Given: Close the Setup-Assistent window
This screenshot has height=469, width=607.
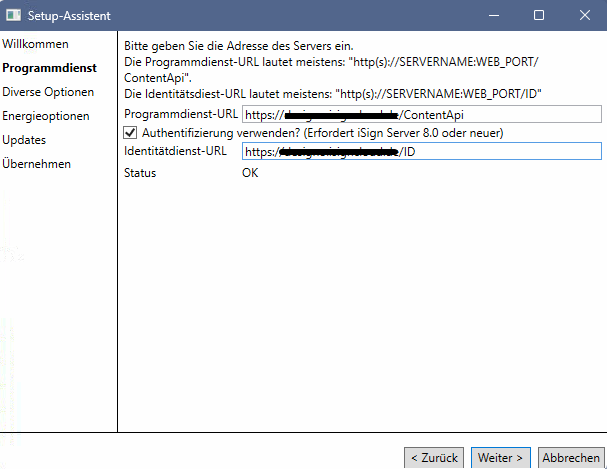Looking at the screenshot, I should (585, 15).
